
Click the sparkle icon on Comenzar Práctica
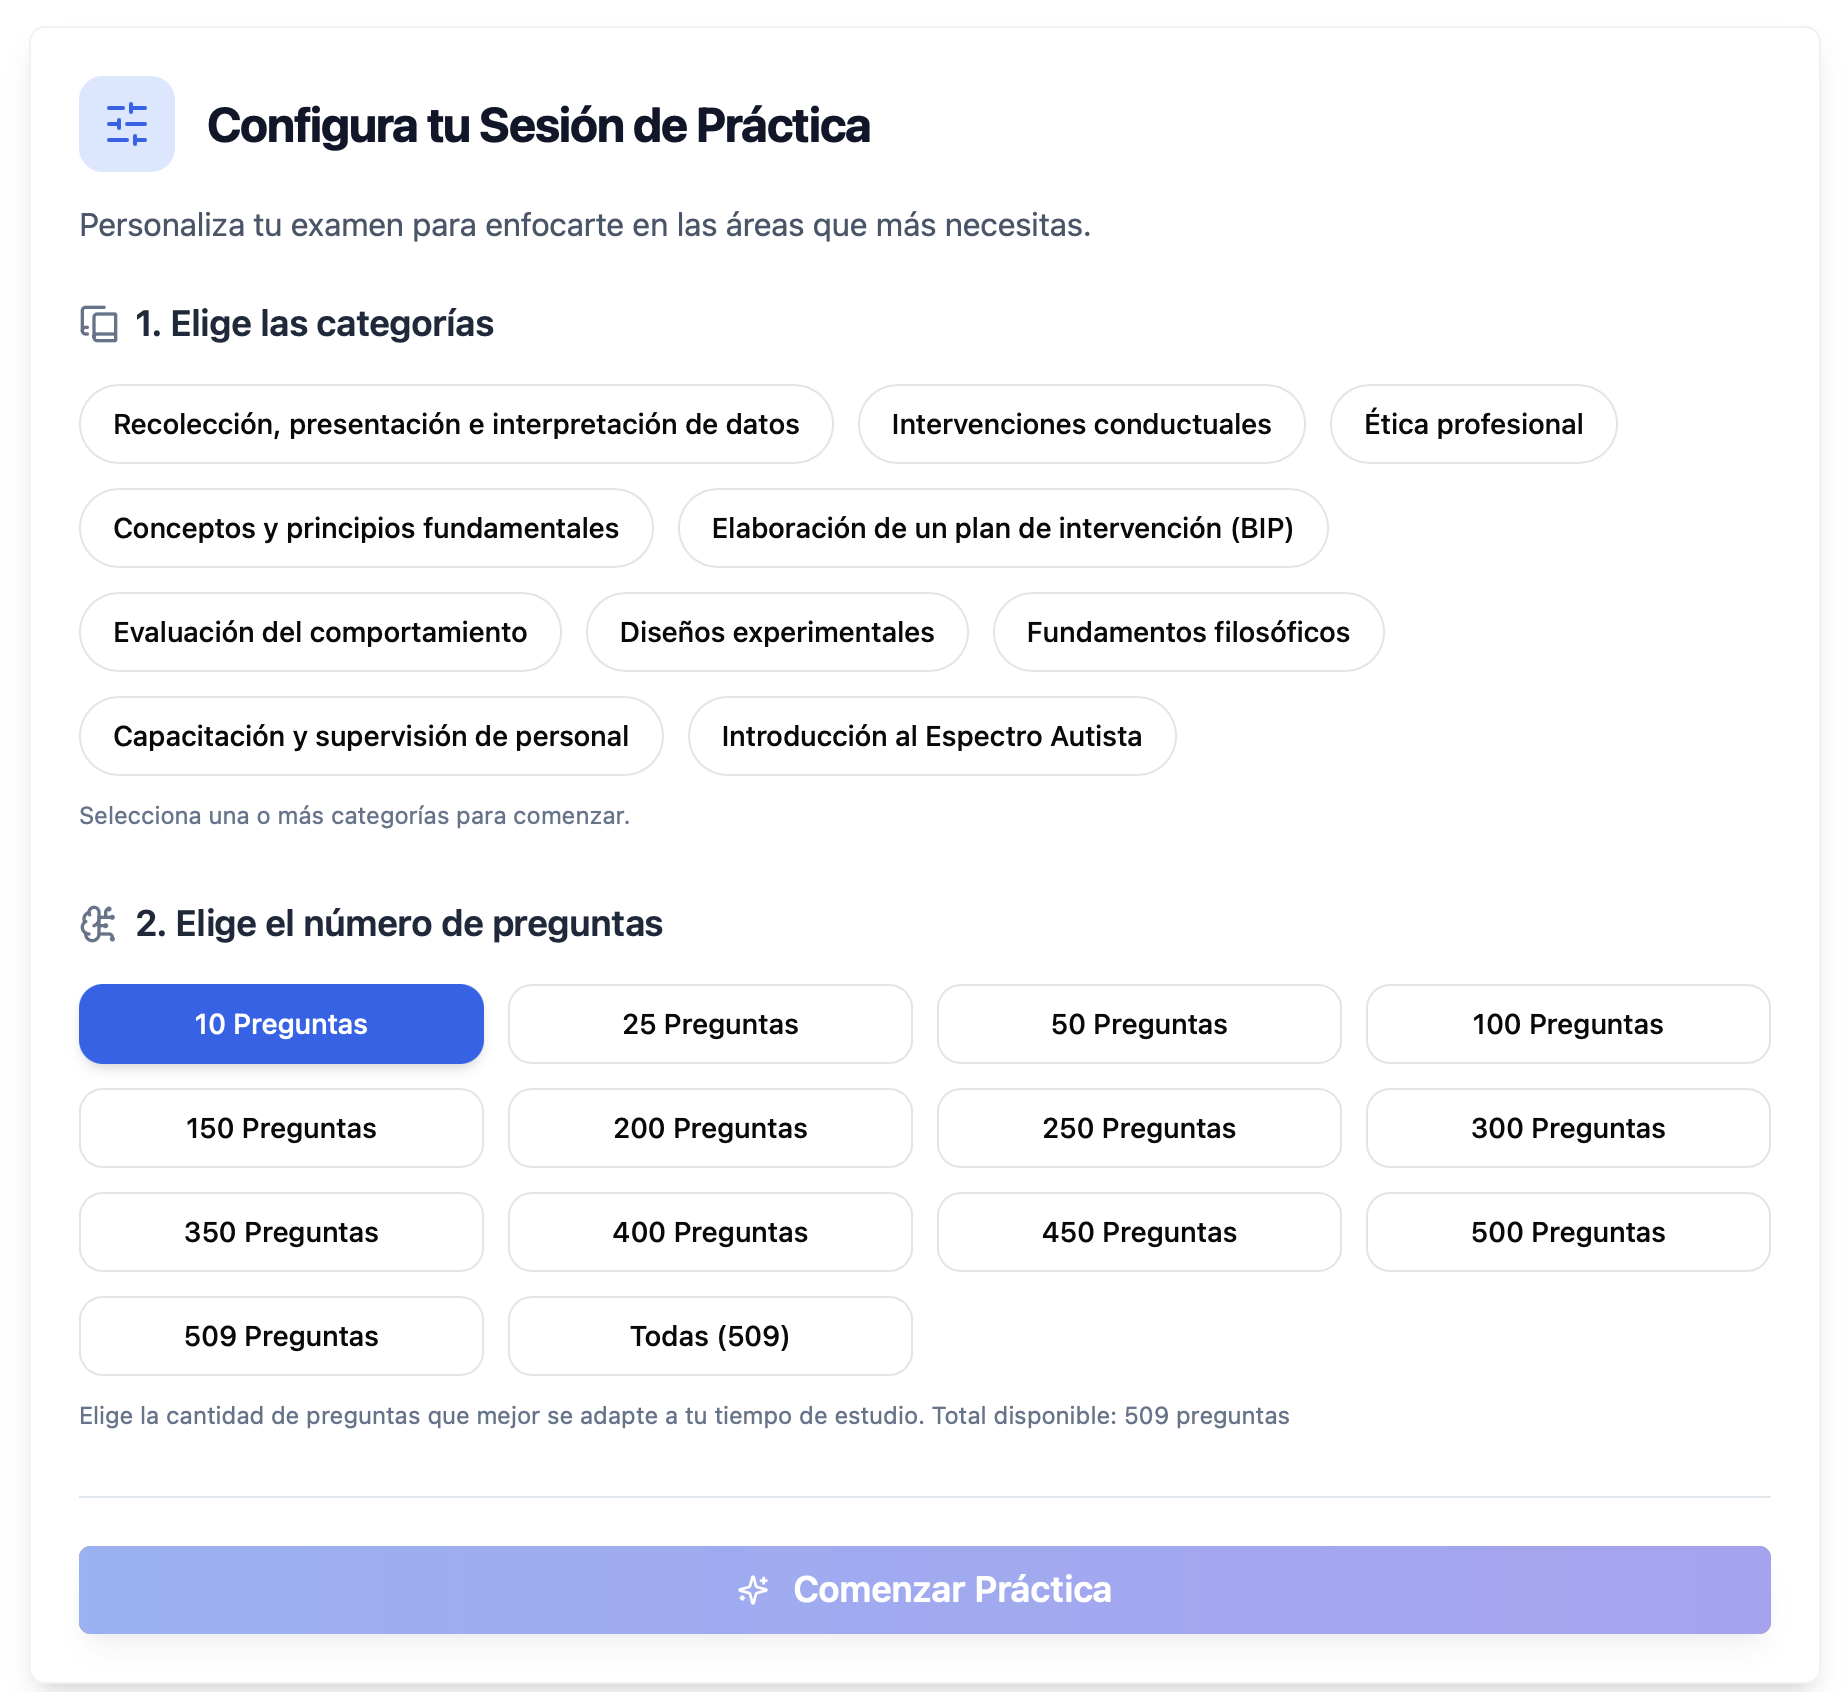(x=753, y=1589)
